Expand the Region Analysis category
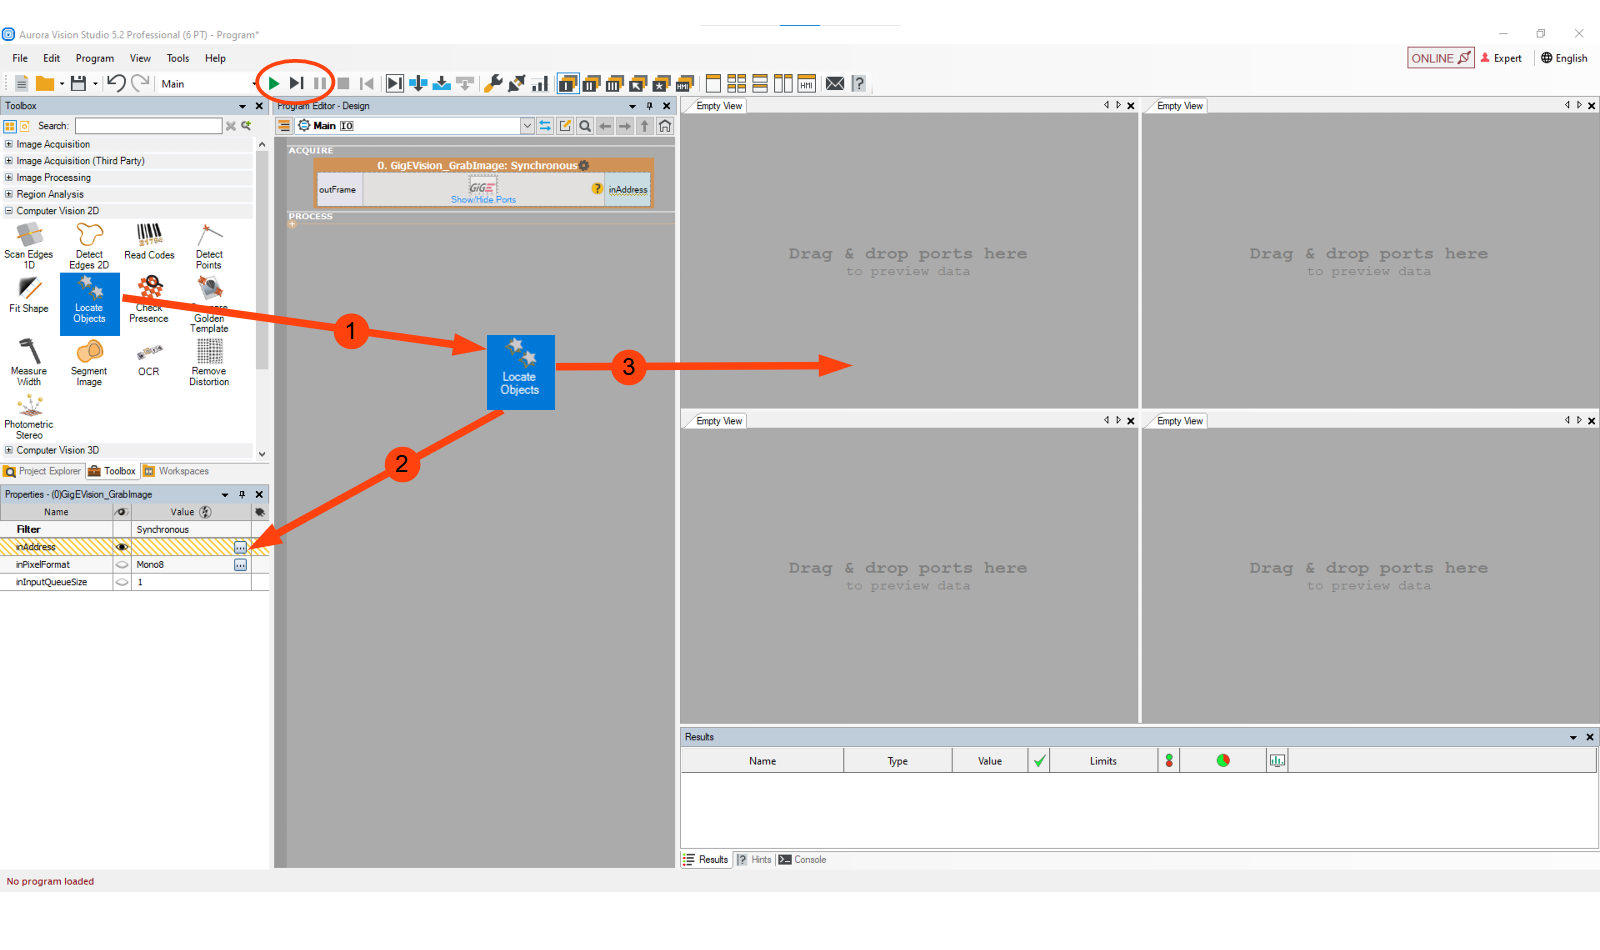This screenshot has width=1600, height=950. point(9,194)
